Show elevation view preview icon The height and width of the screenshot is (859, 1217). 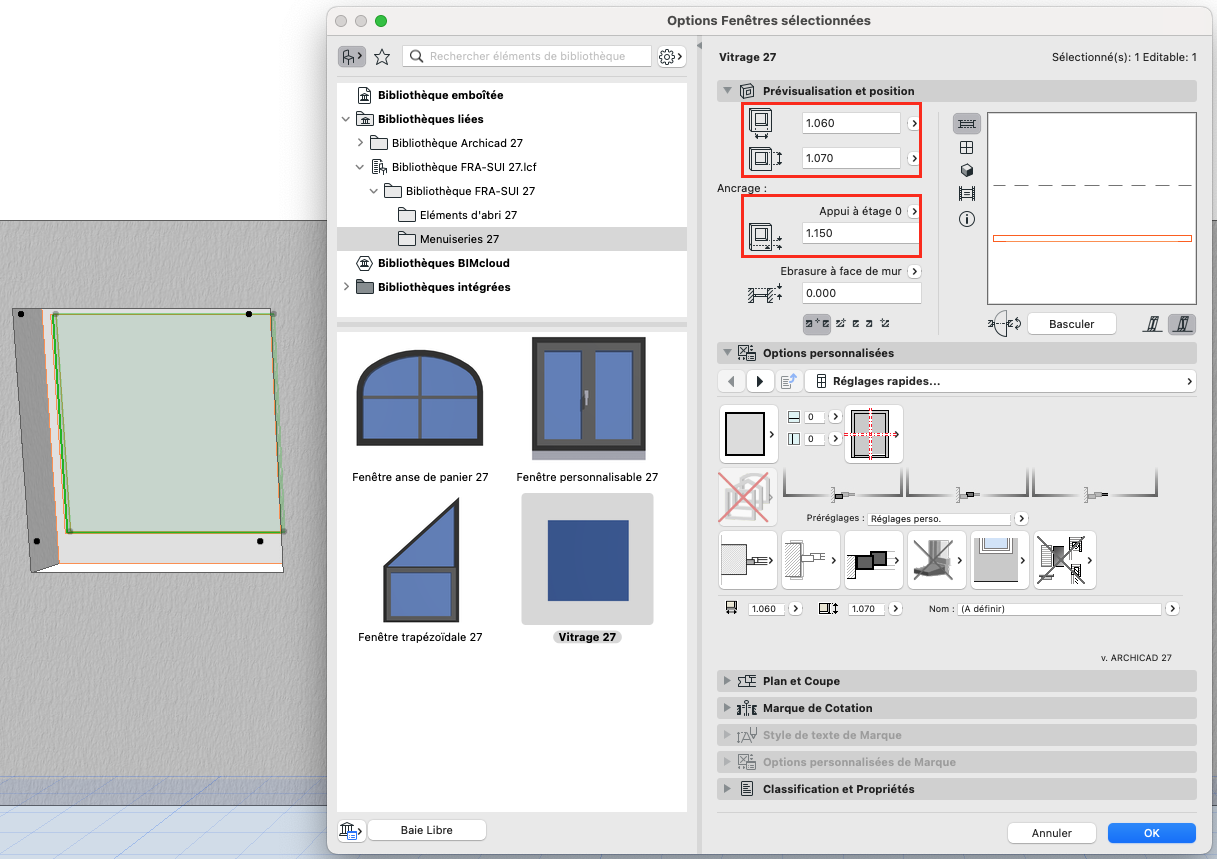pos(966,147)
